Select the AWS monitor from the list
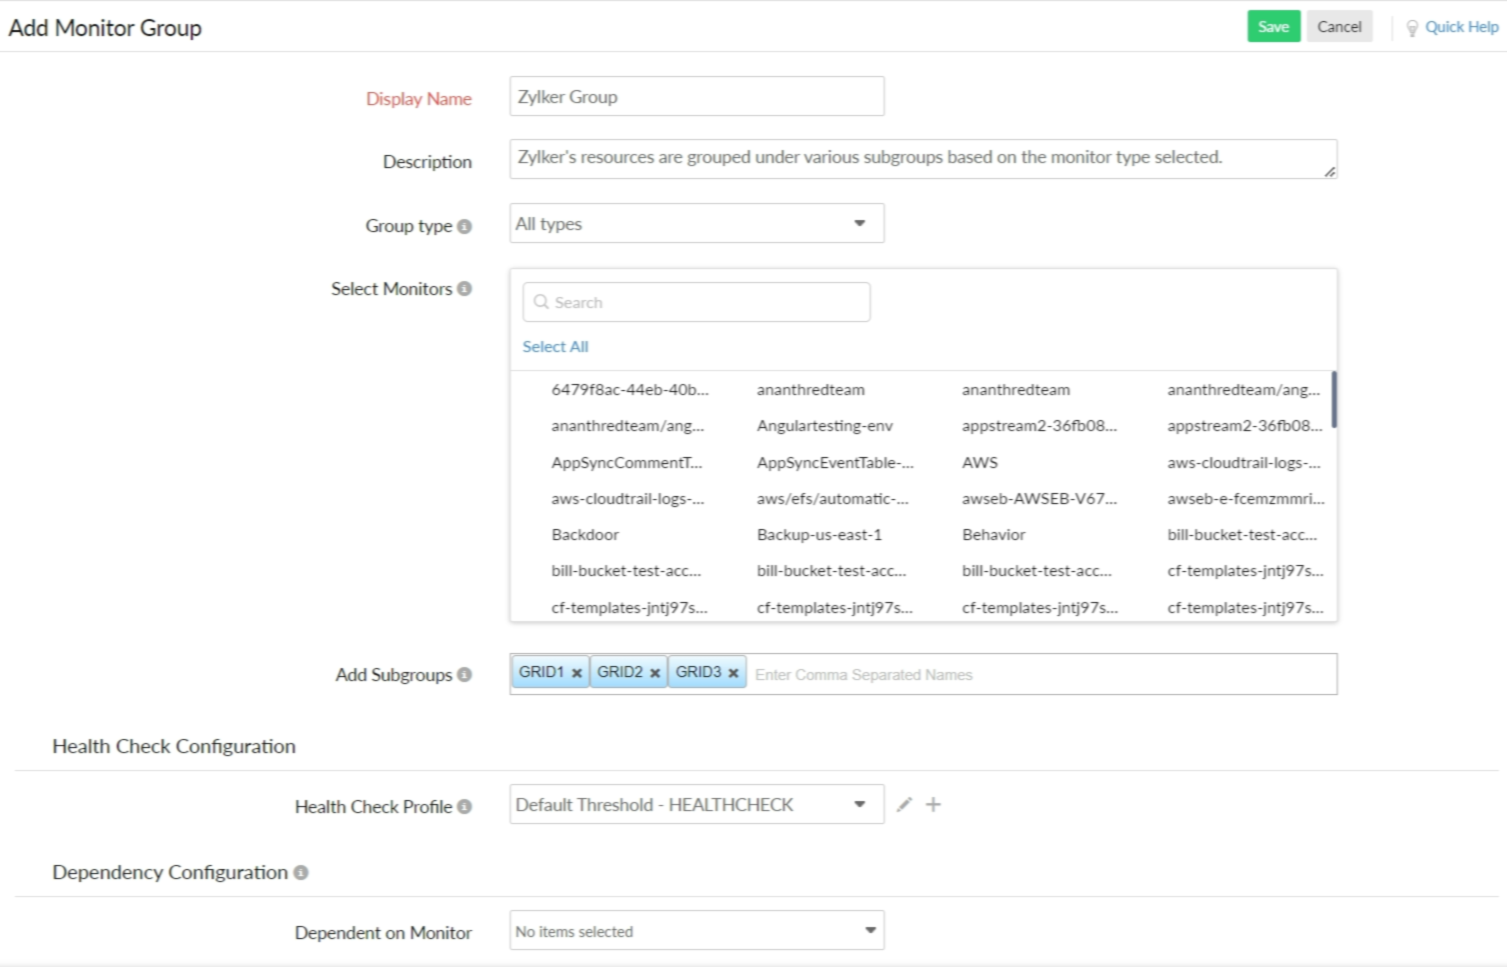 tap(981, 462)
